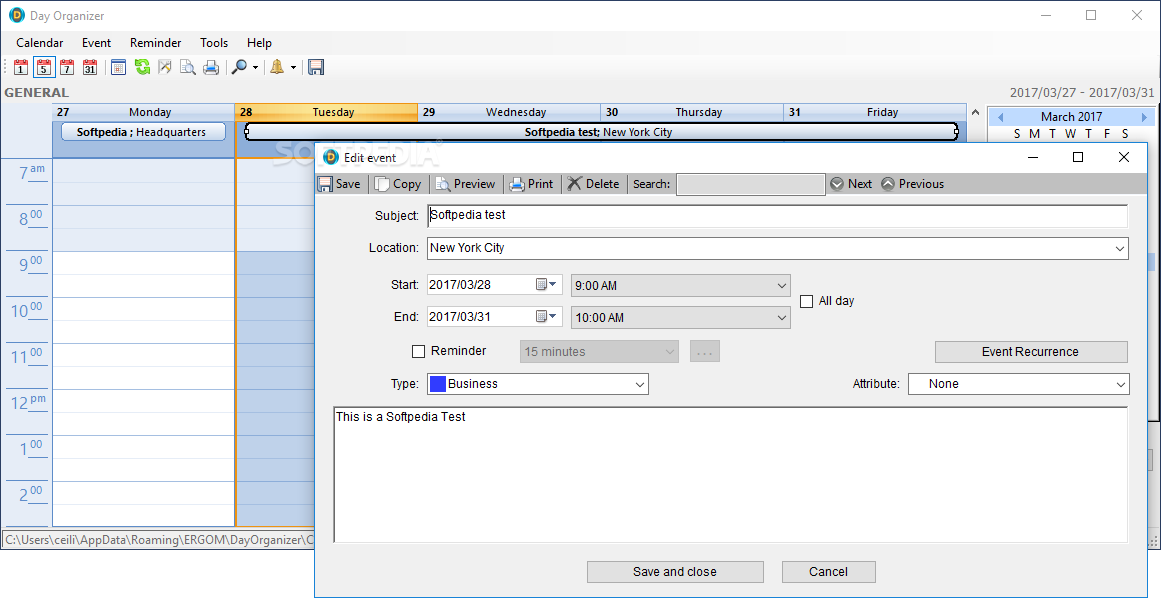This screenshot has height=598, width=1161.
Task: Open Event Recurrence settings
Action: [1031, 352]
